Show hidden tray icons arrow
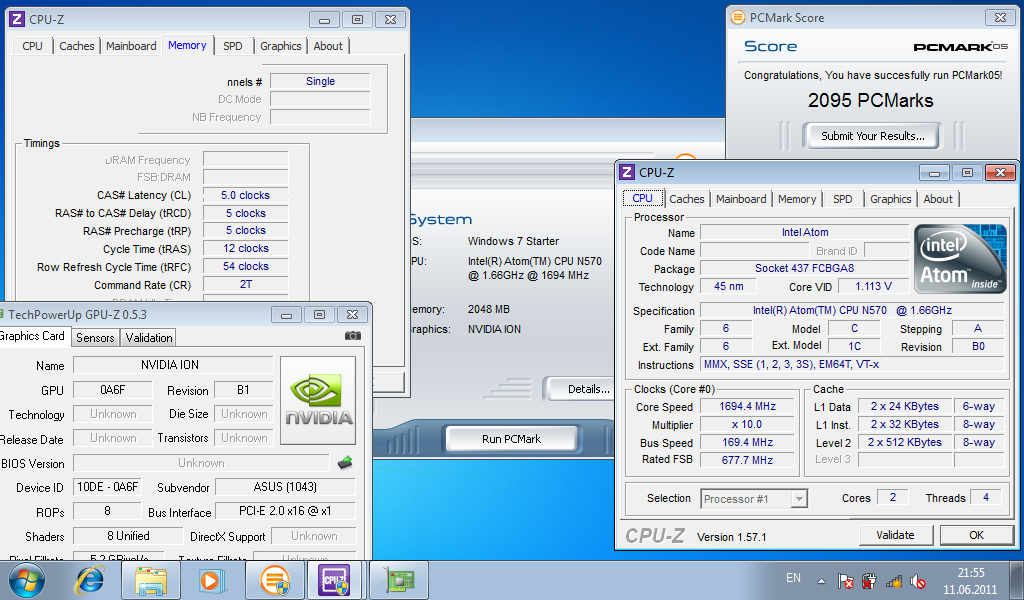The height and width of the screenshot is (600, 1024). pyautogui.click(x=822, y=580)
